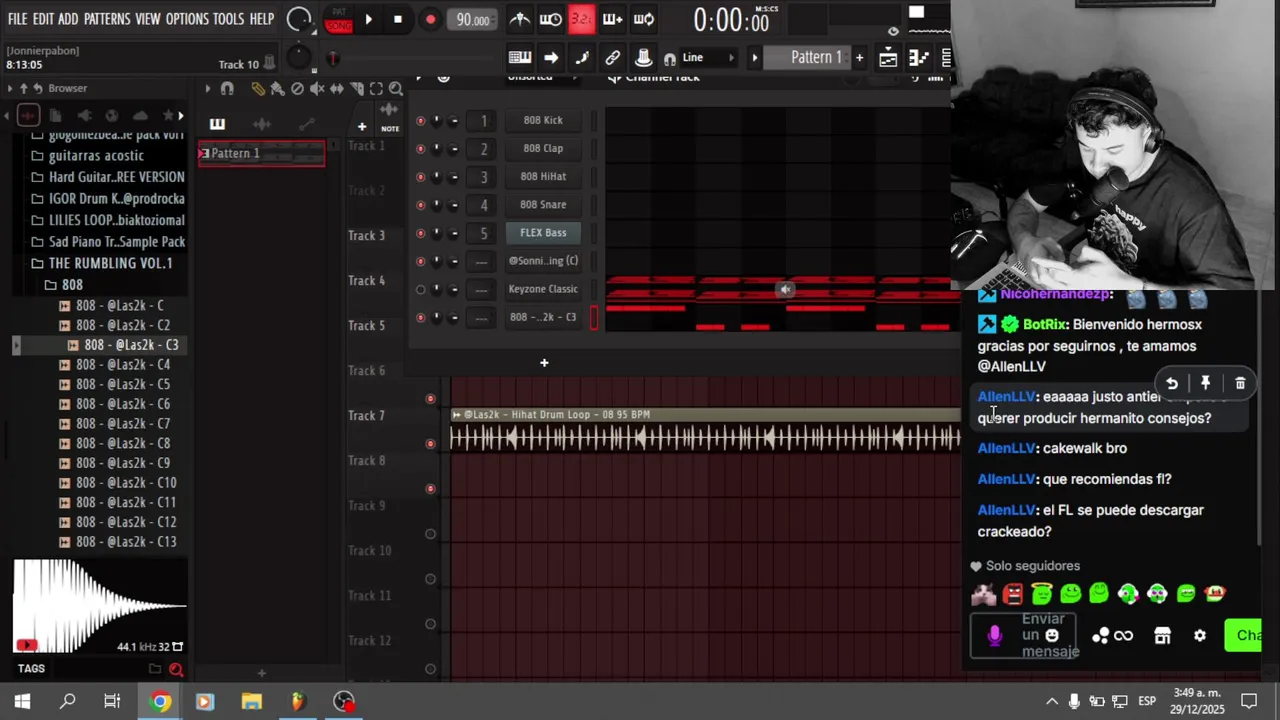
Task: Expand the LILIES LOOP..biaktoziomal folder
Action: point(117,220)
